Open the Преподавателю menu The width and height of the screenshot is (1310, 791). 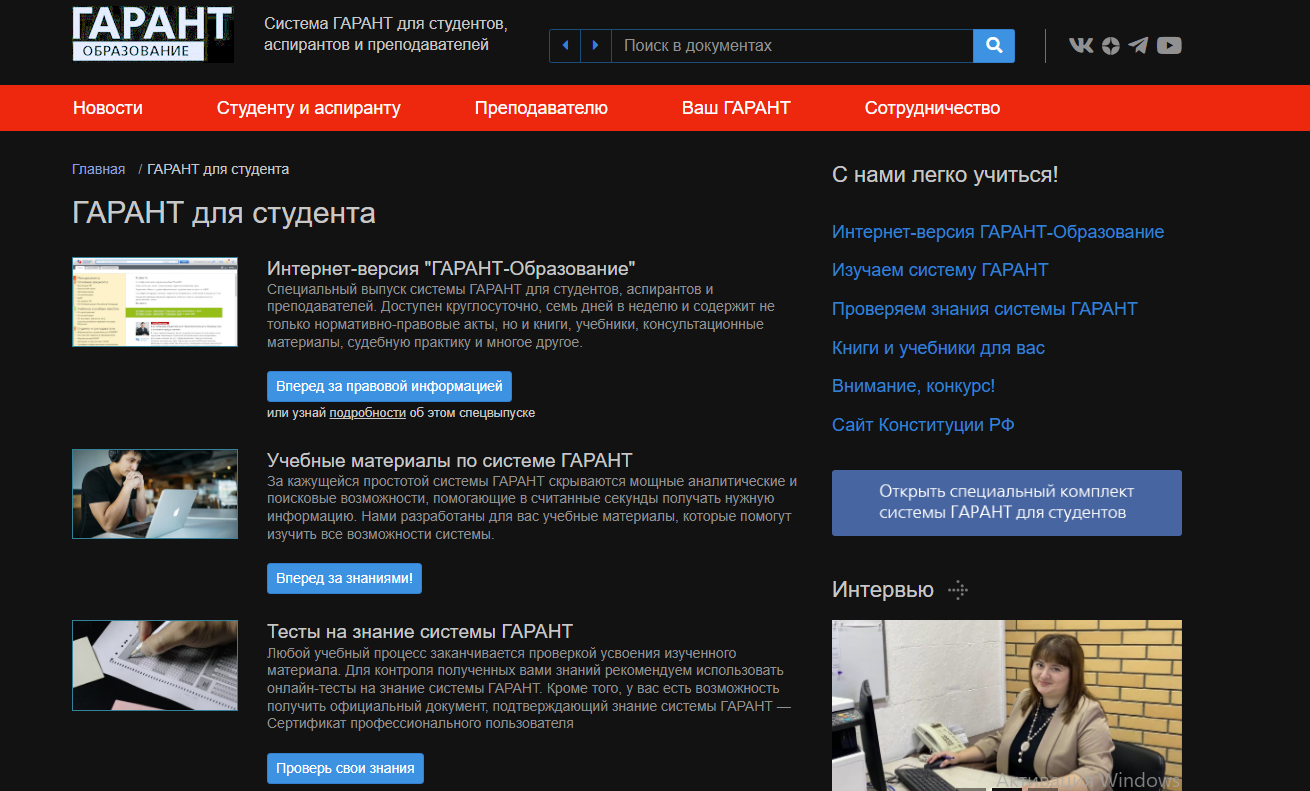coord(541,108)
